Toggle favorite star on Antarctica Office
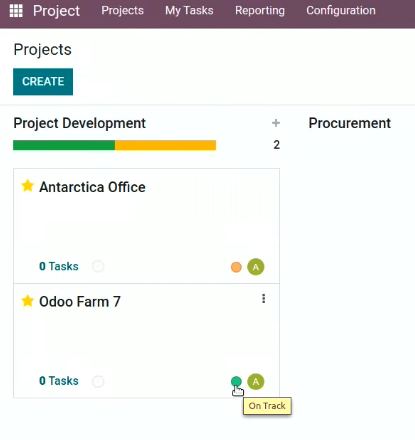Image resolution: width=415 pixels, height=440 pixels. tap(27, 186)
